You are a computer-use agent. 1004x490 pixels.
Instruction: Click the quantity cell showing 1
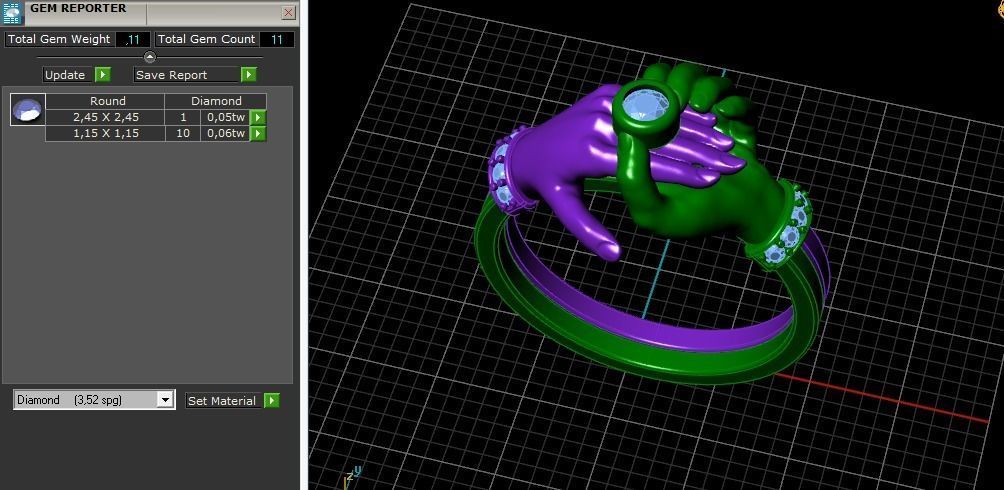coord(182,117)
